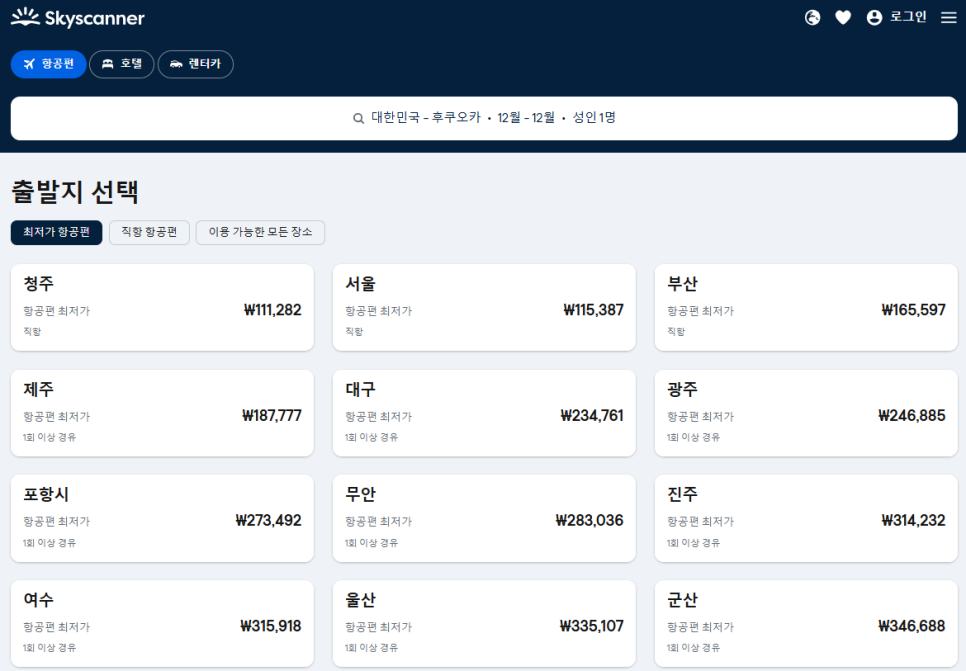
Task: Select 이용 가능한 모든 장소 filter
Action: click(260, 232)
